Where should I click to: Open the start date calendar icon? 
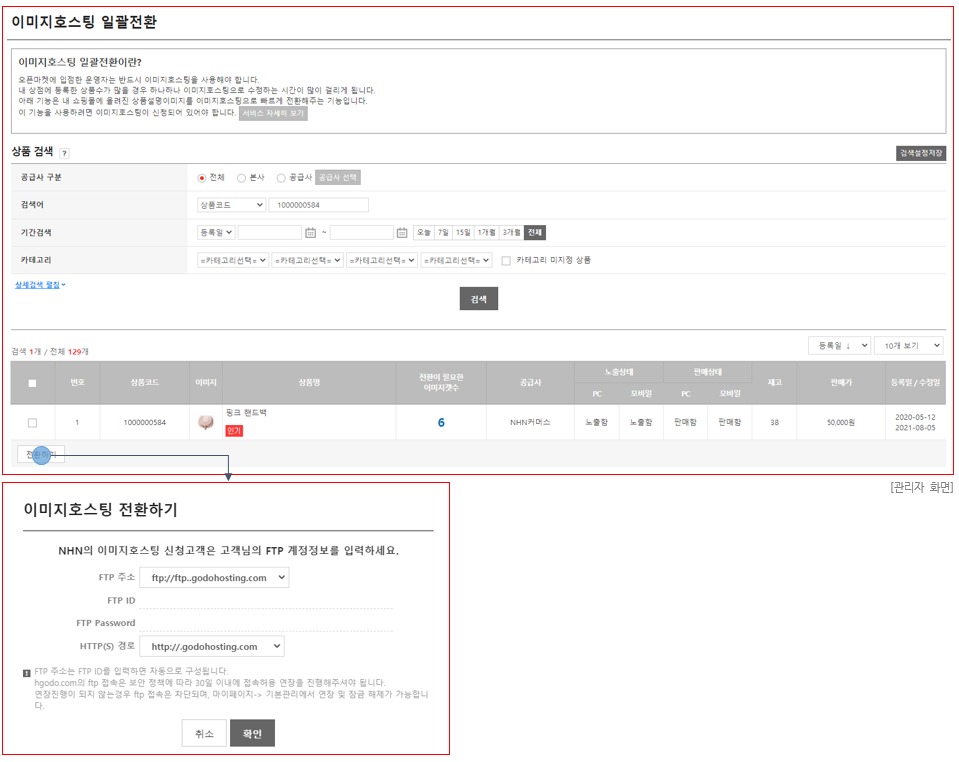click(311, 233)
